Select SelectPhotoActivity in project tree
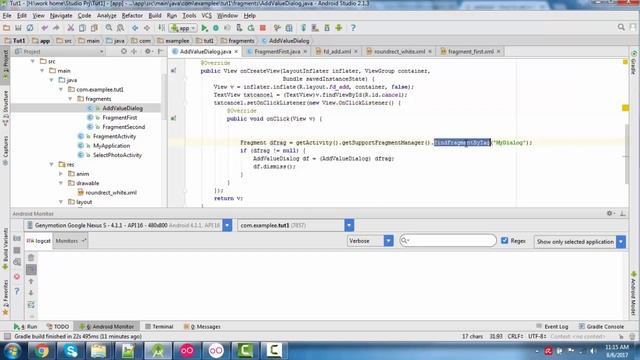640x360 pixels. 117,155
